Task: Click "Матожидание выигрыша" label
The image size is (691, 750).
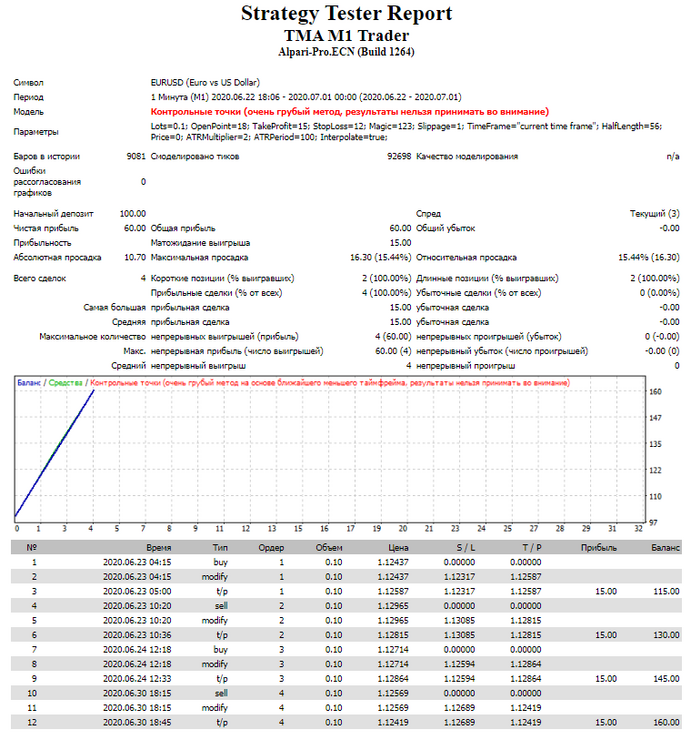Action: [200, 243]
